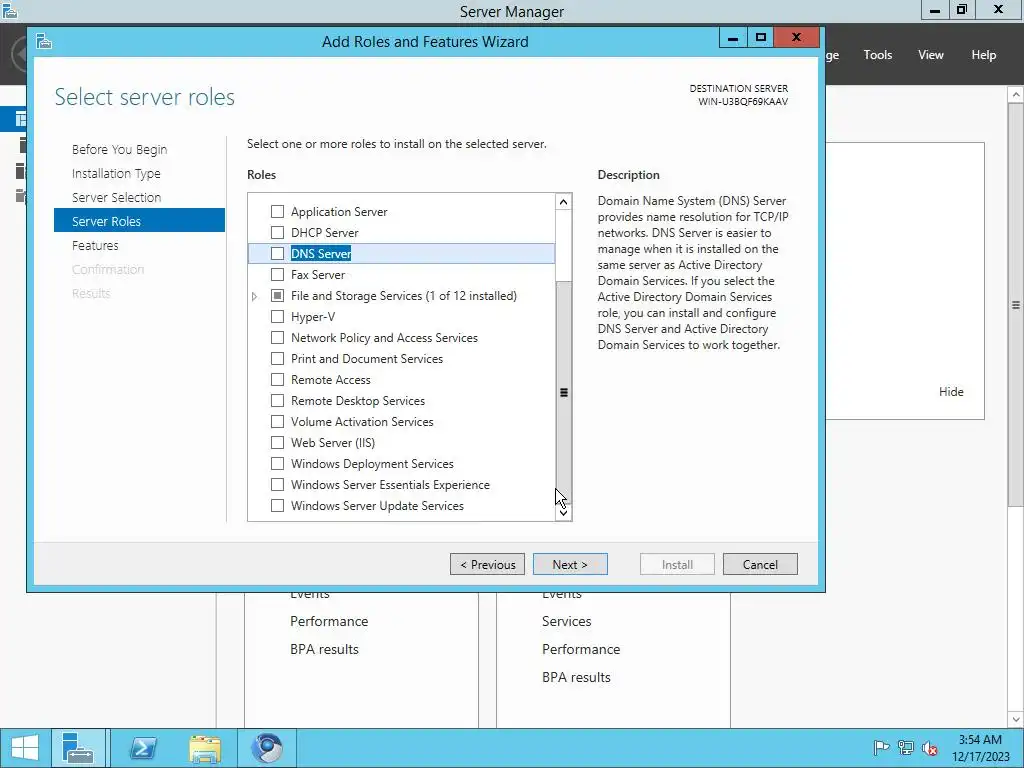
Task: Close the wizard with the red X
Action: click(x=796, y=37)
